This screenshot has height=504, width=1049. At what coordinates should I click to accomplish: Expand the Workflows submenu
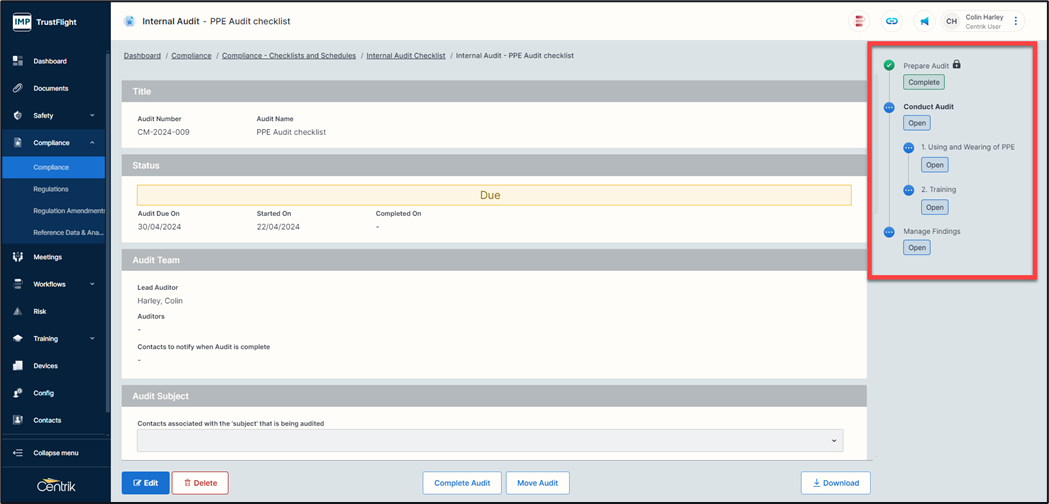pyautogui.click(x=92, y=284)
